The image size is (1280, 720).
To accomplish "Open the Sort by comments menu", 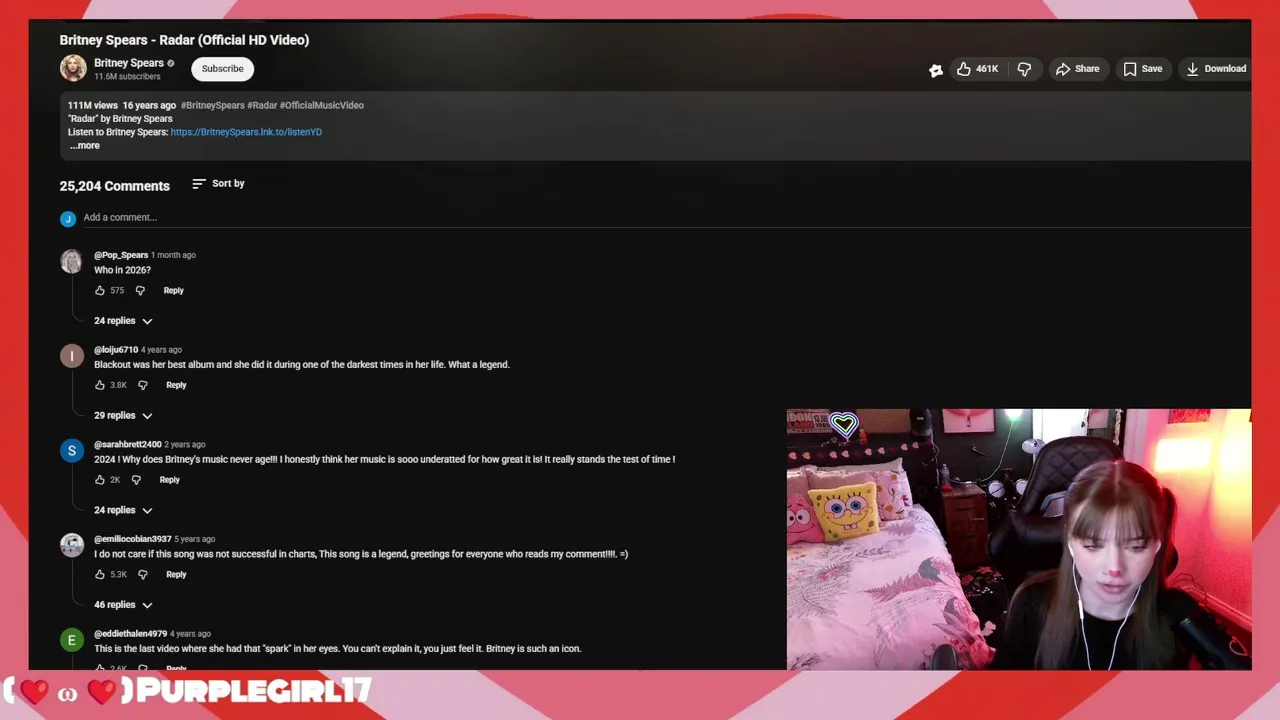I will (218, 184).
